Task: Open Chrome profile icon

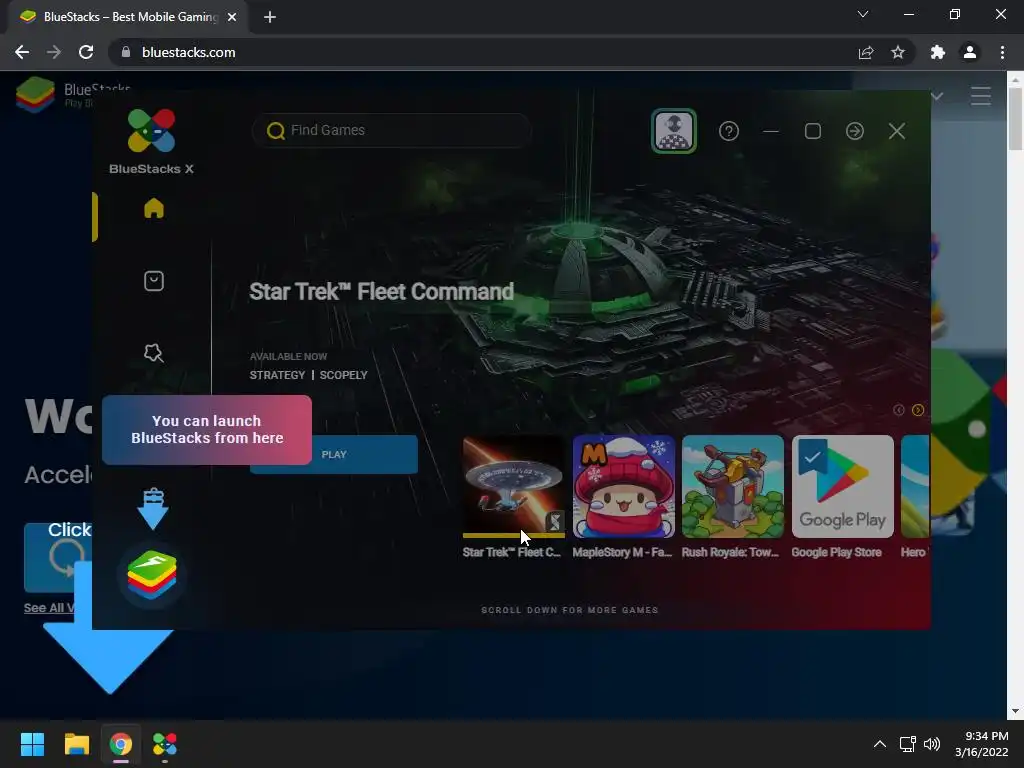Action: pos(970,52)
